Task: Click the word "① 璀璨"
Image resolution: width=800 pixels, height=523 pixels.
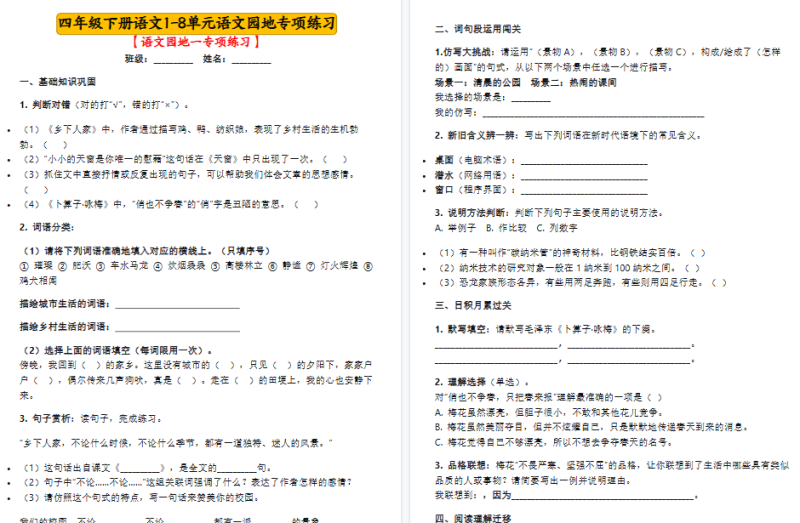Action: point(36,266)
